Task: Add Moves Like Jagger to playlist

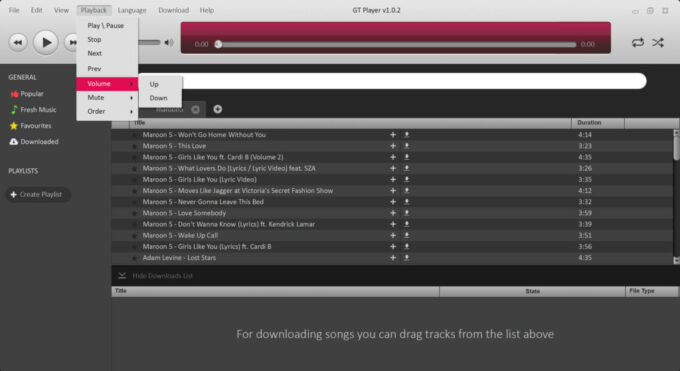Action: (x=393, y=191)
